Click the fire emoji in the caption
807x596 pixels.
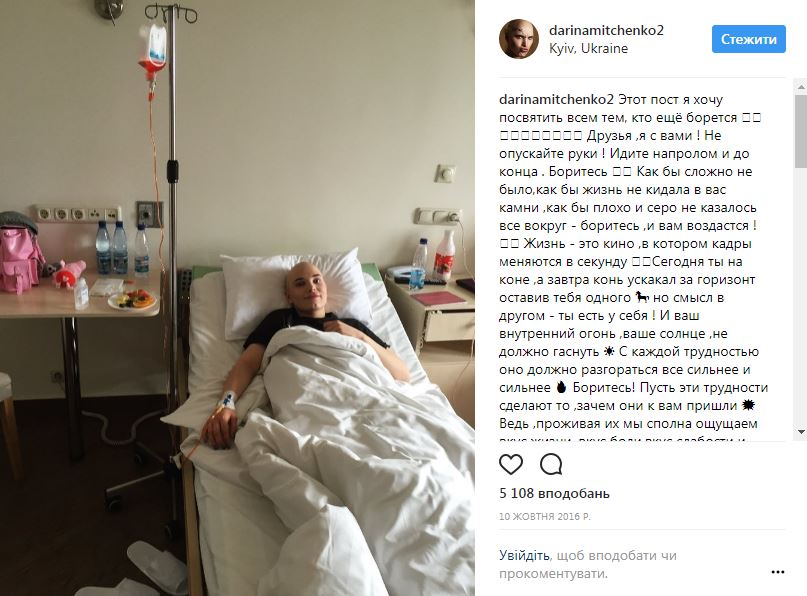(x=561, y=387)
